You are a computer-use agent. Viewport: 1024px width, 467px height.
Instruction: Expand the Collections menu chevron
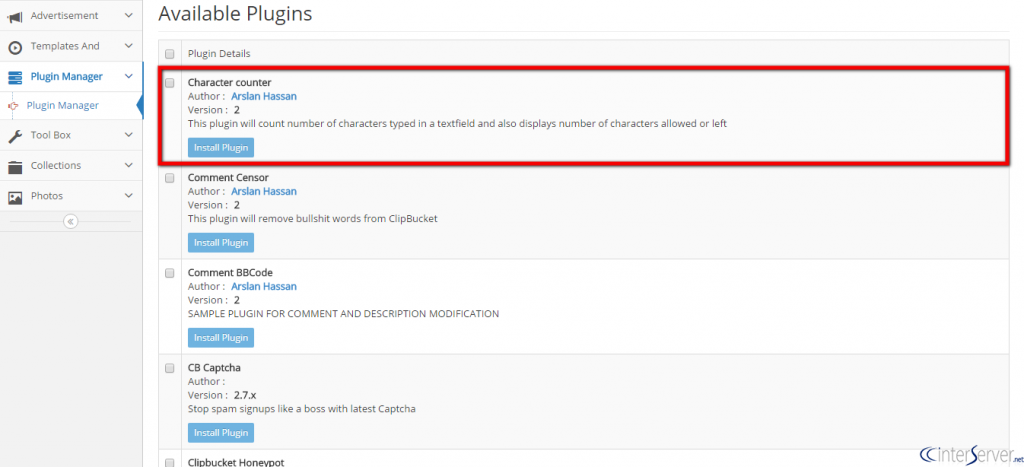click(129, 165)
